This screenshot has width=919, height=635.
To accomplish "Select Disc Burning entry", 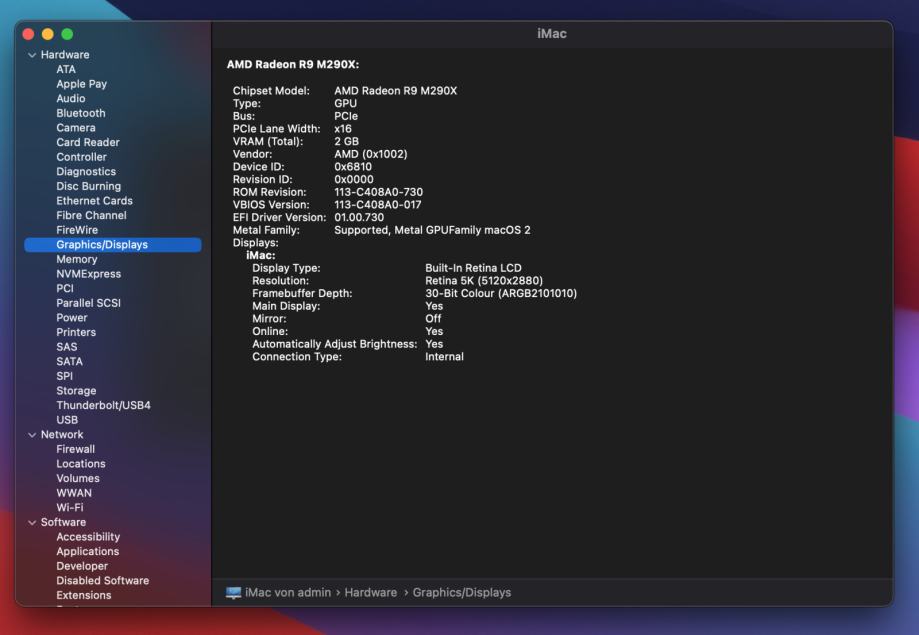I will pyautogui.click(x=89, y=186).
